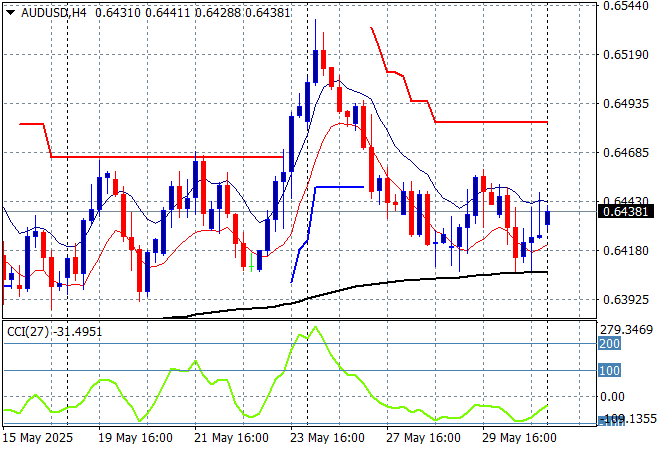This screenshot has width=660, height=450.
Task: Click the 0.65440 price axis label
Action: click(628, 5)
